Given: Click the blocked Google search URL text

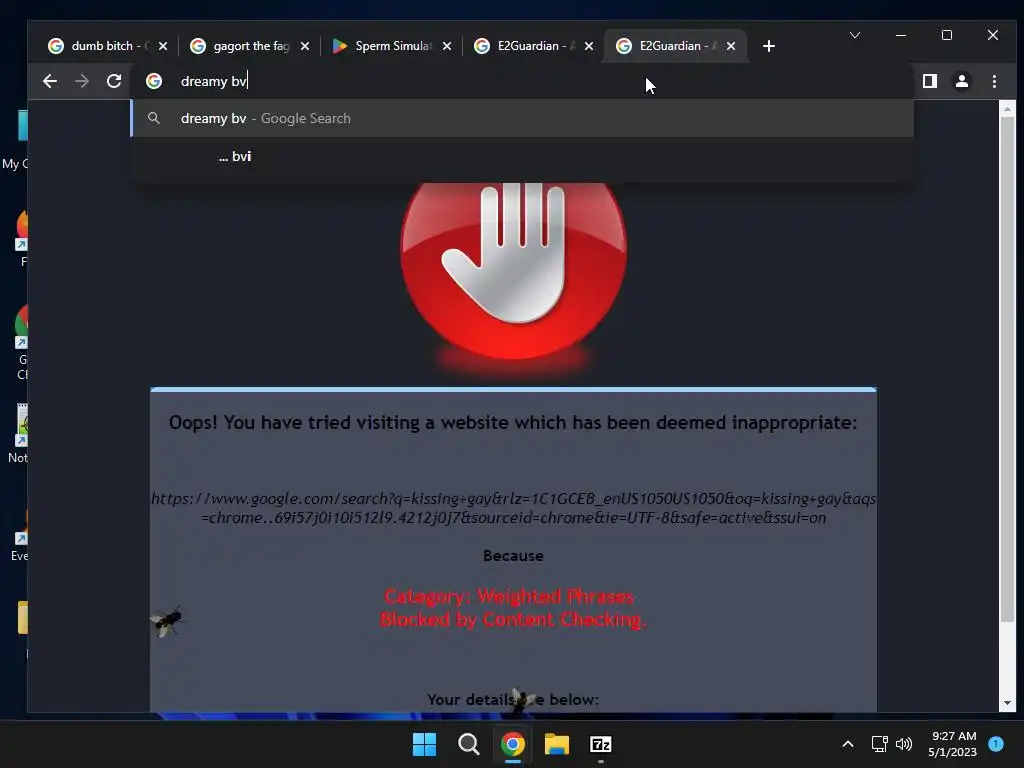Looking at the screenshot, I should pos(513,508).
